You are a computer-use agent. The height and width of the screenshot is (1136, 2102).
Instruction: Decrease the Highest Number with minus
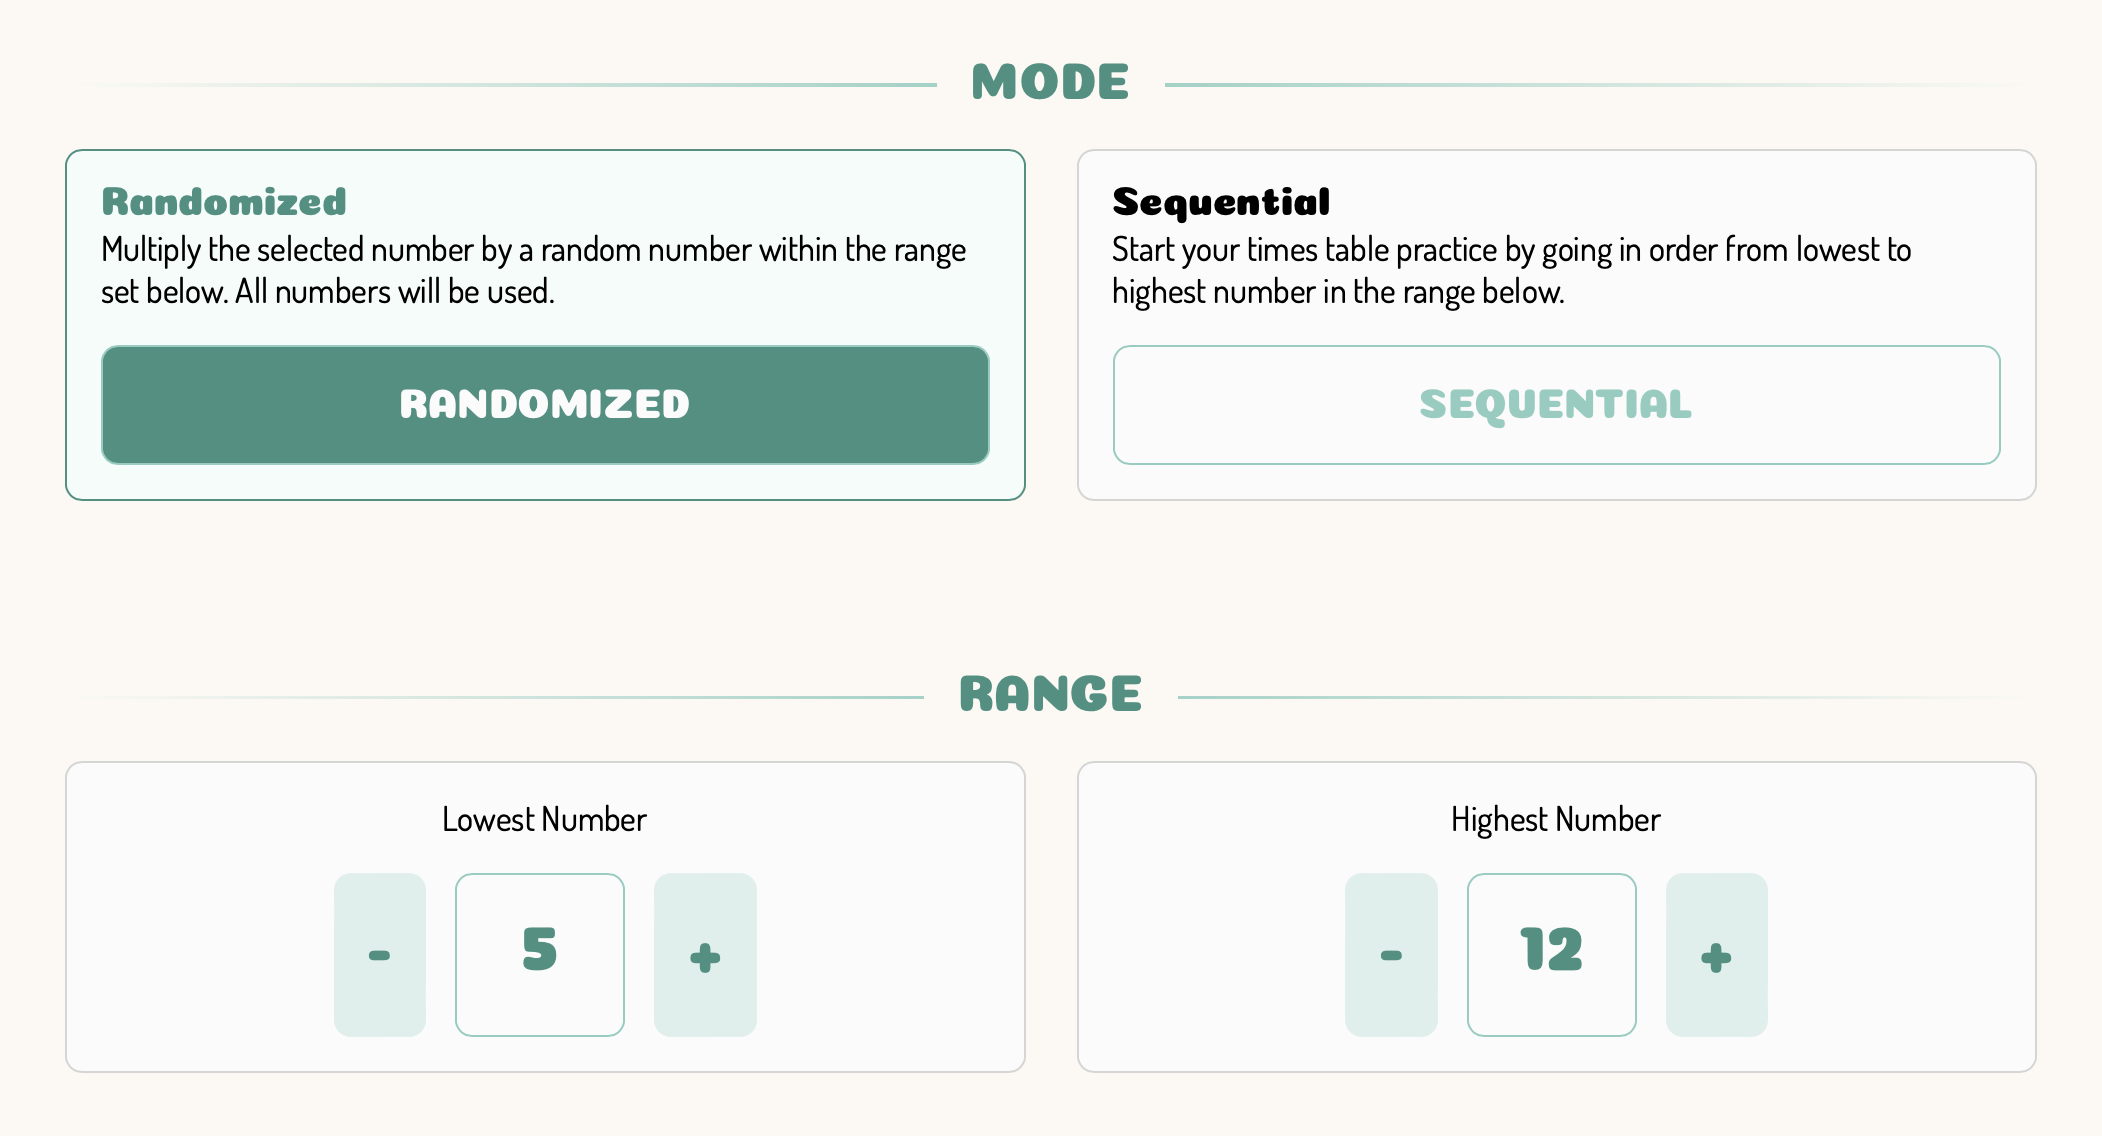[1391, 955]
